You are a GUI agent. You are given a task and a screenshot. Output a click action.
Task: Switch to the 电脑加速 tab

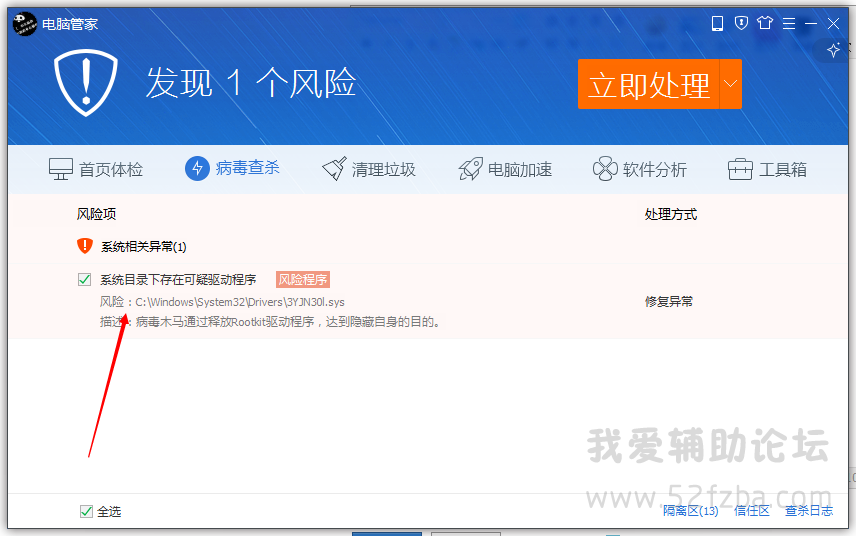coord(505,169)
